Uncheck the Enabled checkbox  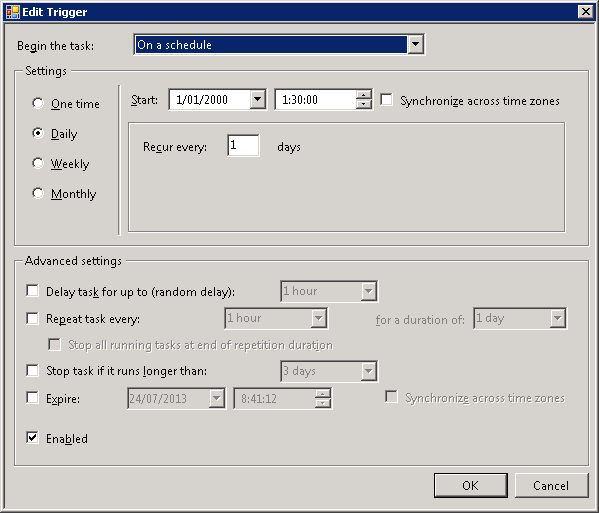point(32,438)
